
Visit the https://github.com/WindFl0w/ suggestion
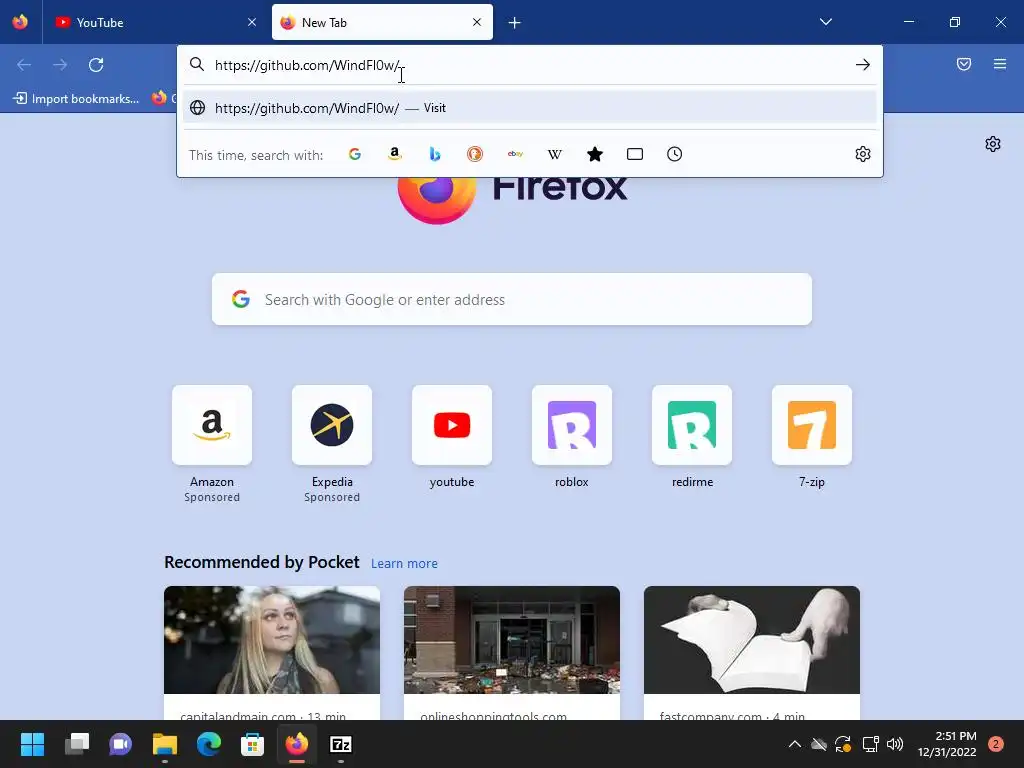[530, 108]
